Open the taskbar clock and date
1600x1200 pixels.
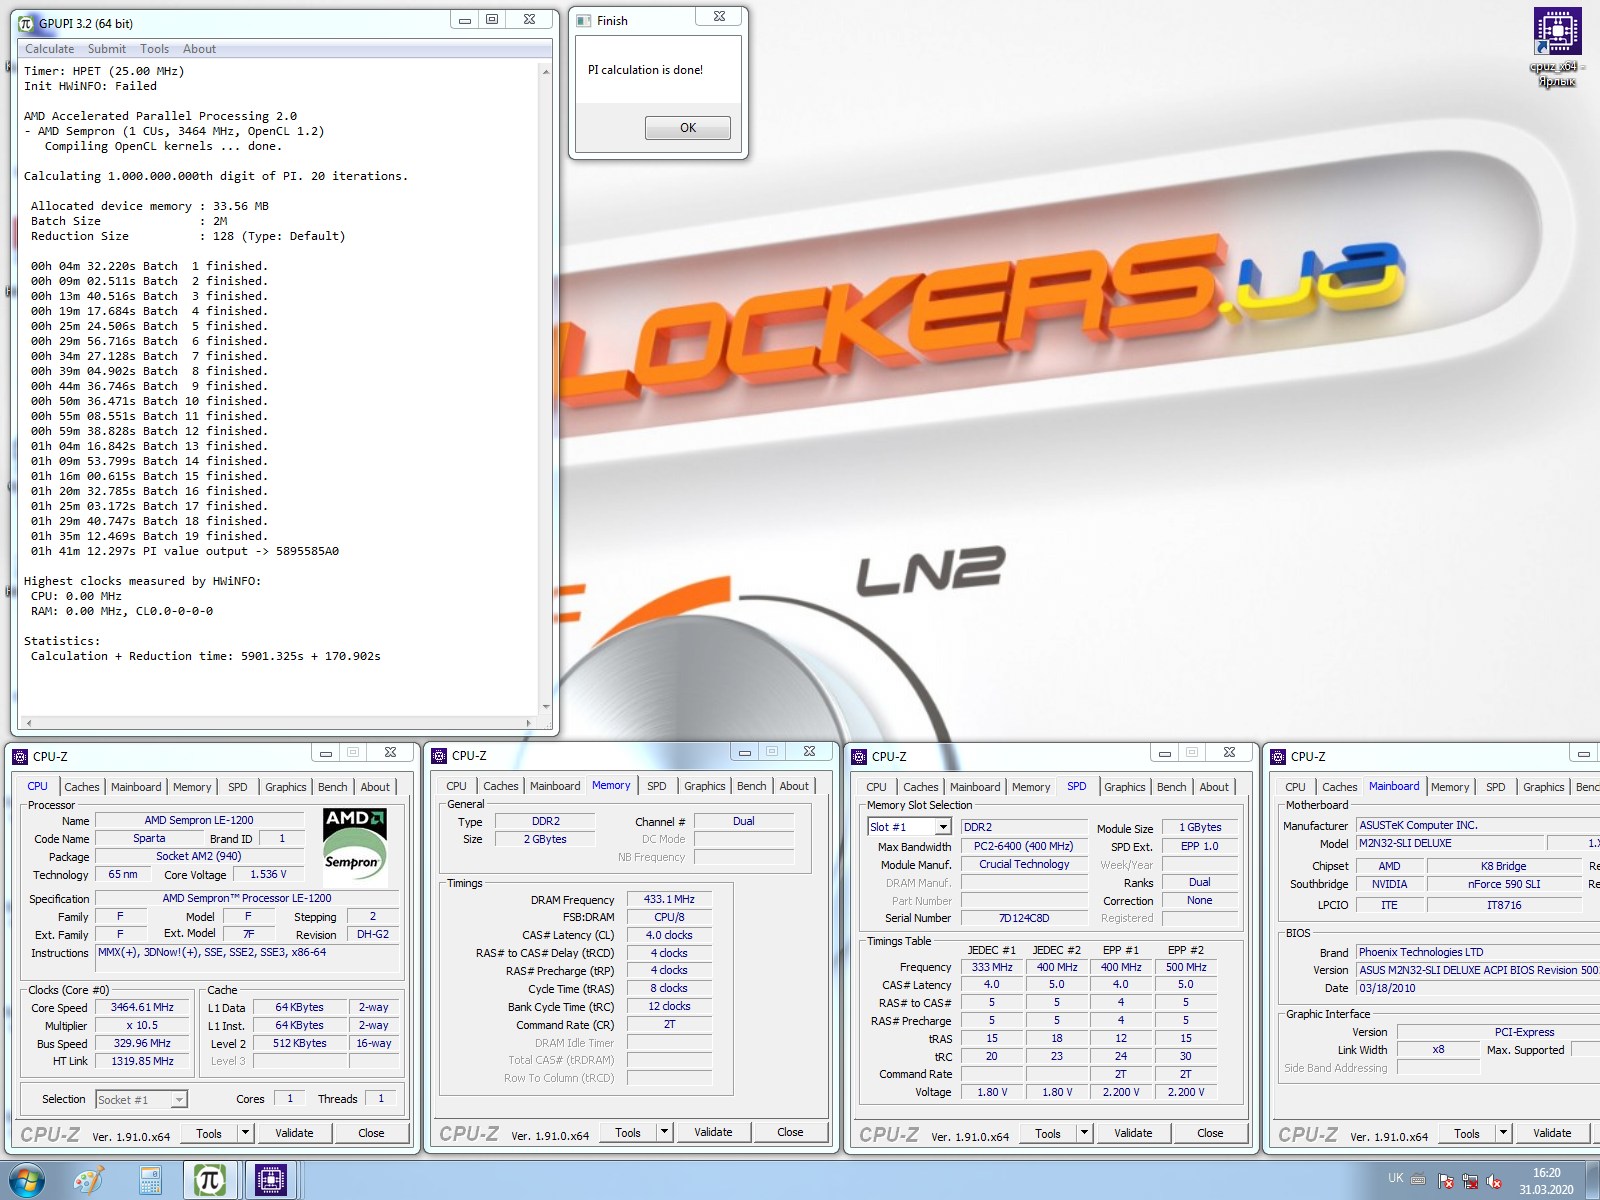click(x=1546, y=1181)
